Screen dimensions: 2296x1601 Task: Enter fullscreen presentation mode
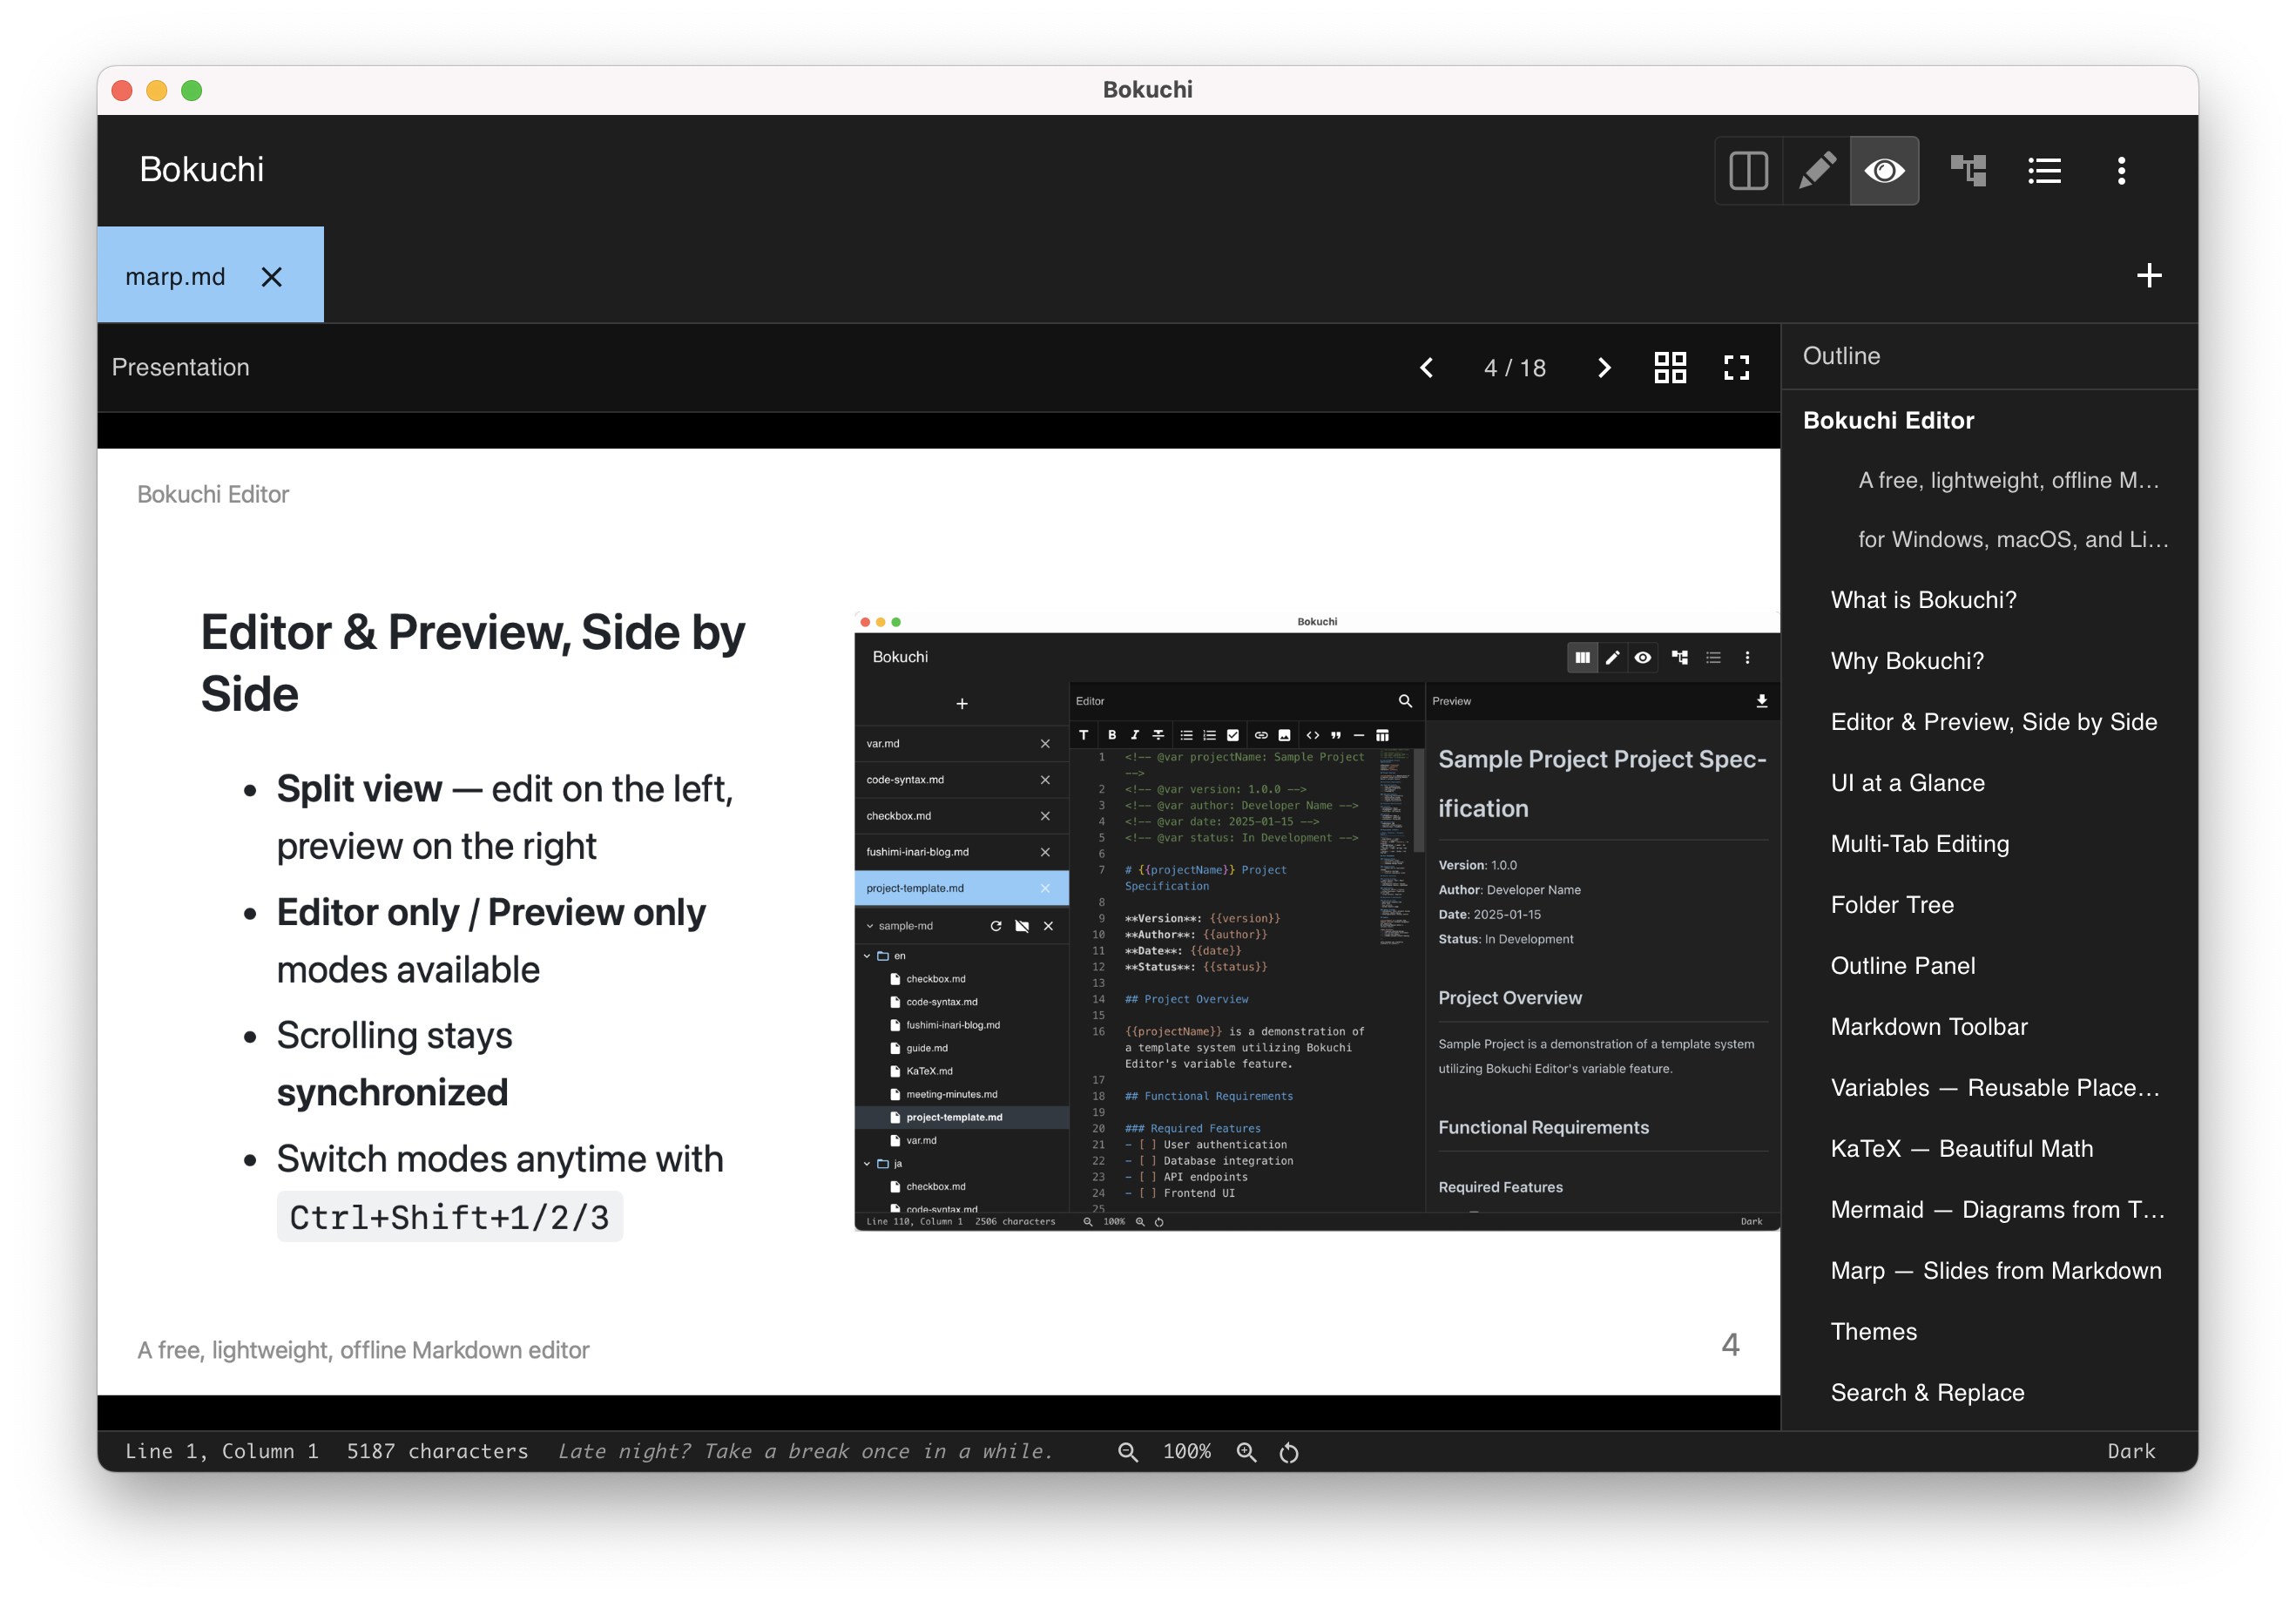(x=1737, y=368)
